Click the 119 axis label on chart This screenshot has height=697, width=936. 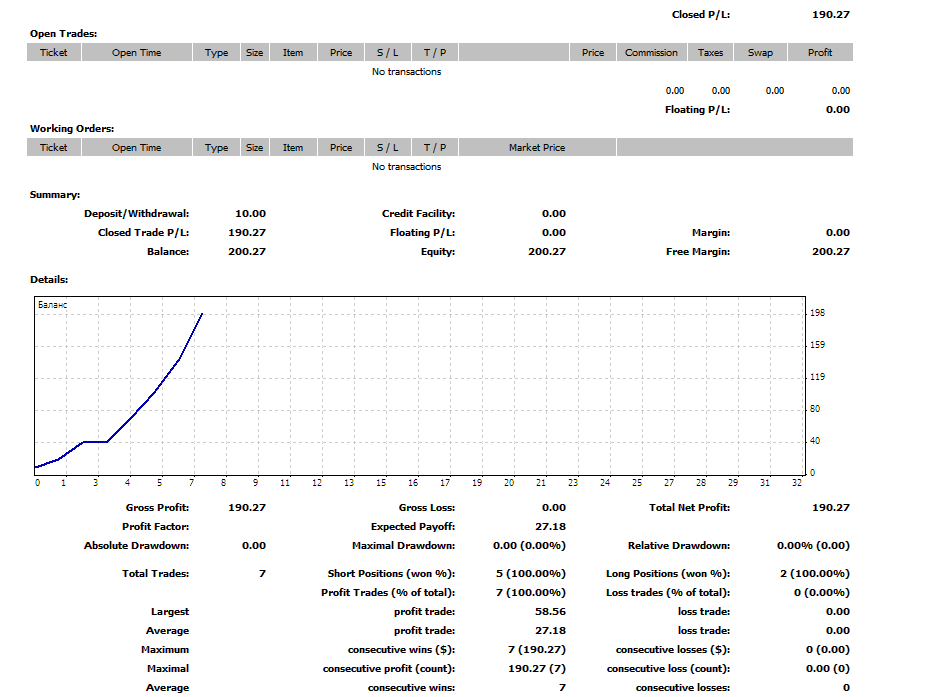tap(817, 377)
